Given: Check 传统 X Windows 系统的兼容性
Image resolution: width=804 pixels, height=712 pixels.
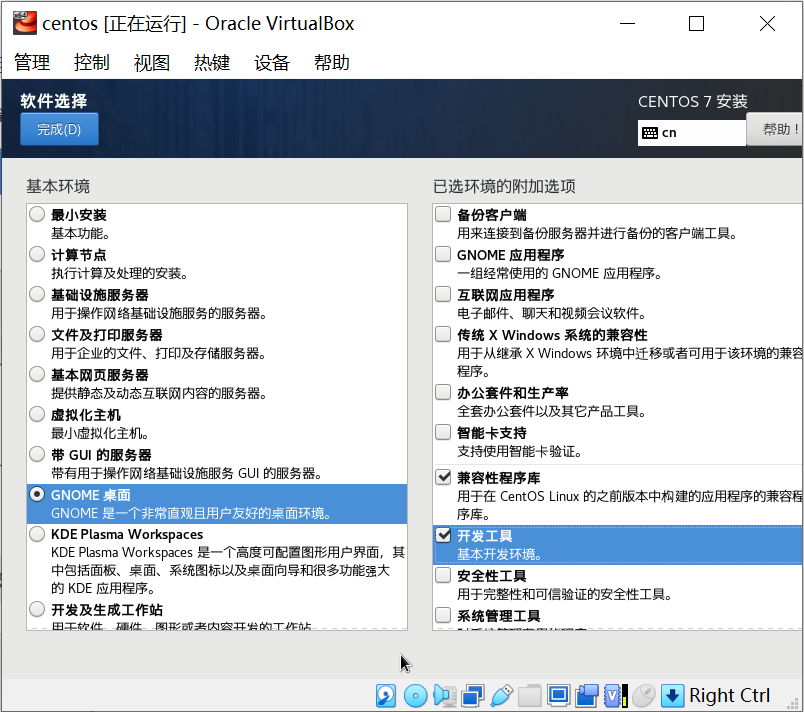Looking at the screenshot, I should coord(443,334).
